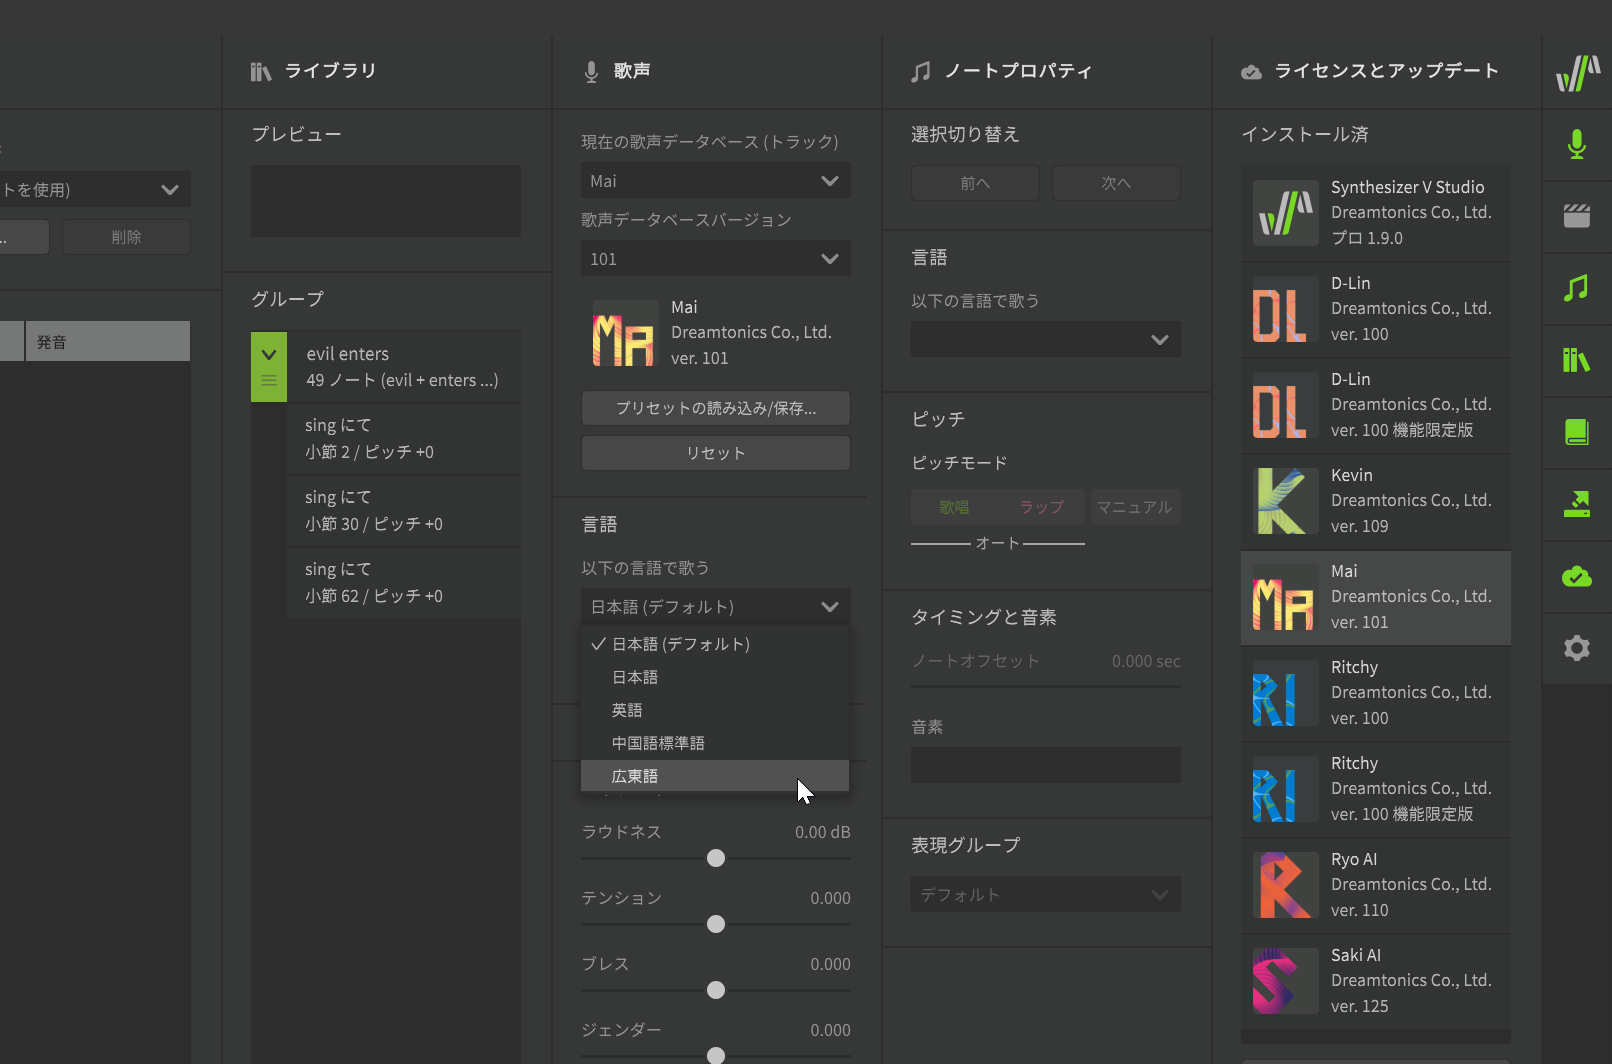This screenshot has height=1064, width=1612.
Task: Click the 音素 input field
Action: 1046,765
